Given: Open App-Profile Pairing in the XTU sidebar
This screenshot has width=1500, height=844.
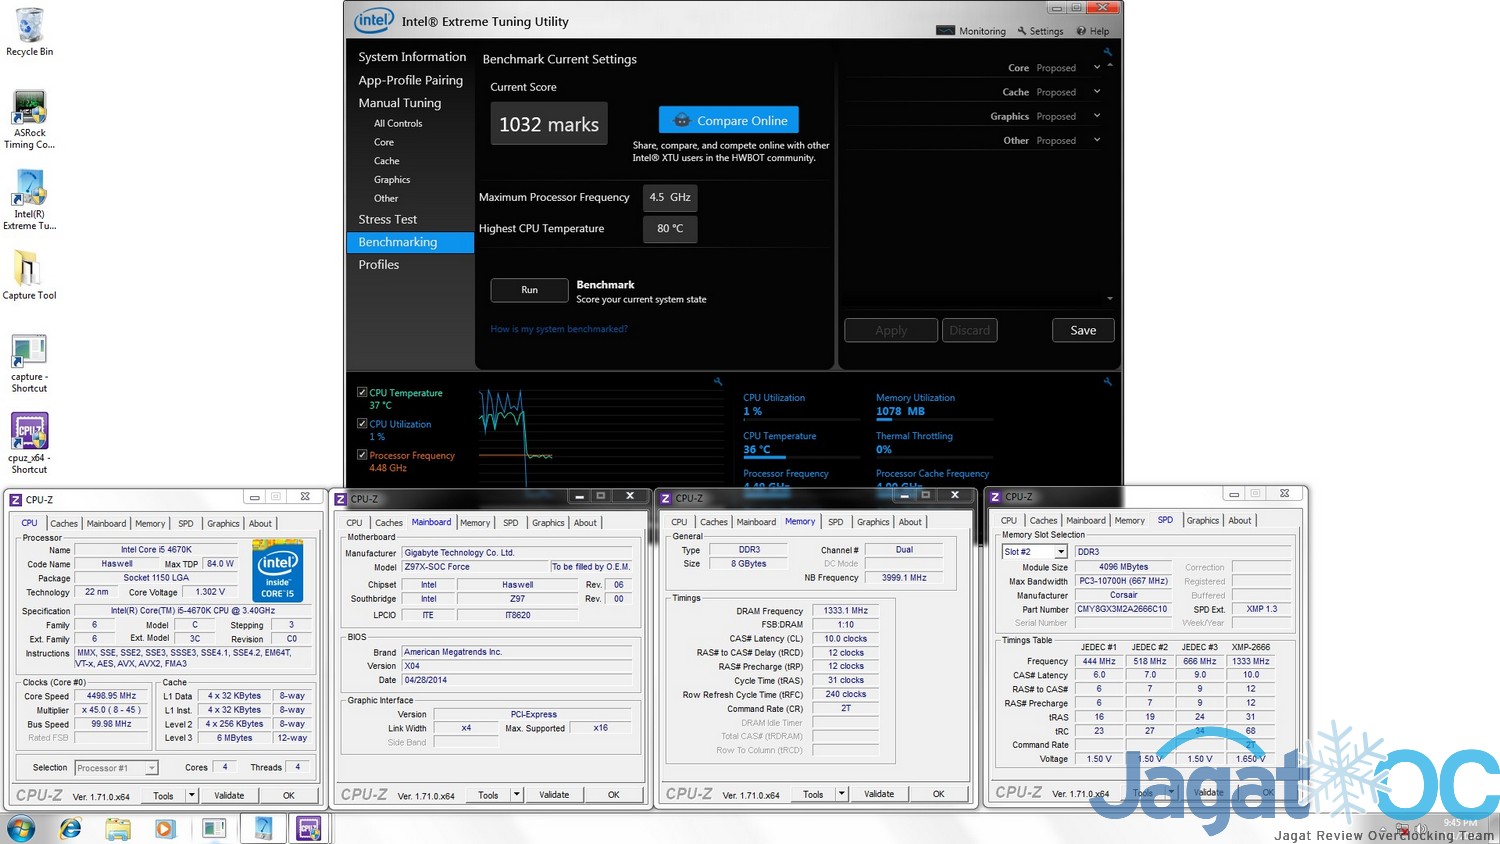Looking at the screenshot, I should (x=410, y=80).
